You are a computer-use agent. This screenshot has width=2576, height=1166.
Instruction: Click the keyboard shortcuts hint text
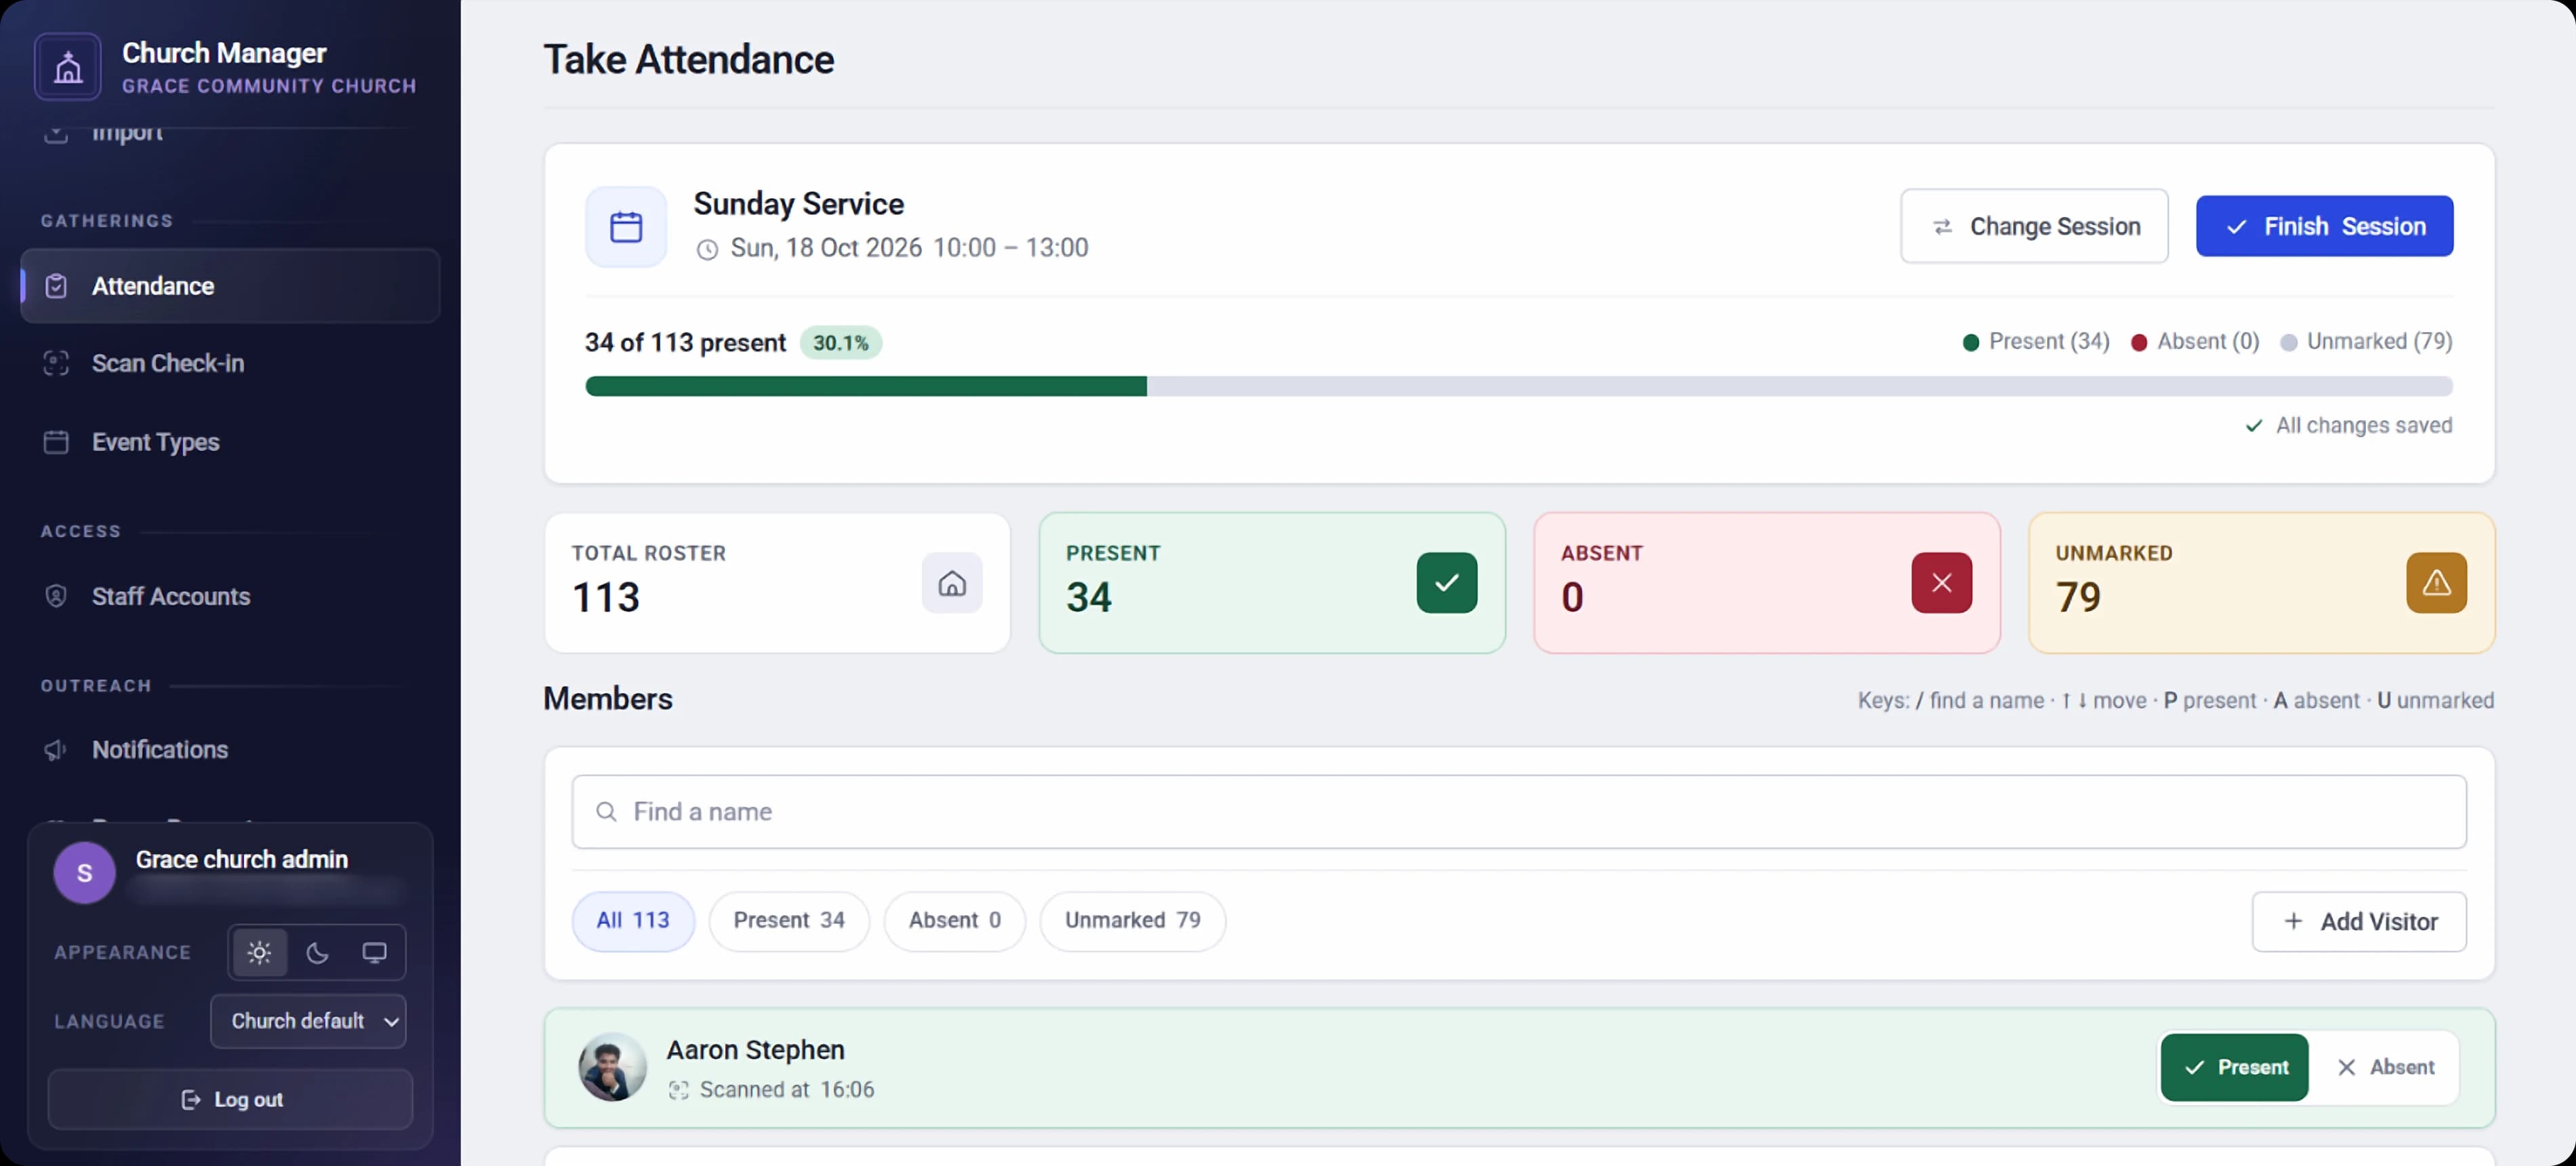(2176, 701)
